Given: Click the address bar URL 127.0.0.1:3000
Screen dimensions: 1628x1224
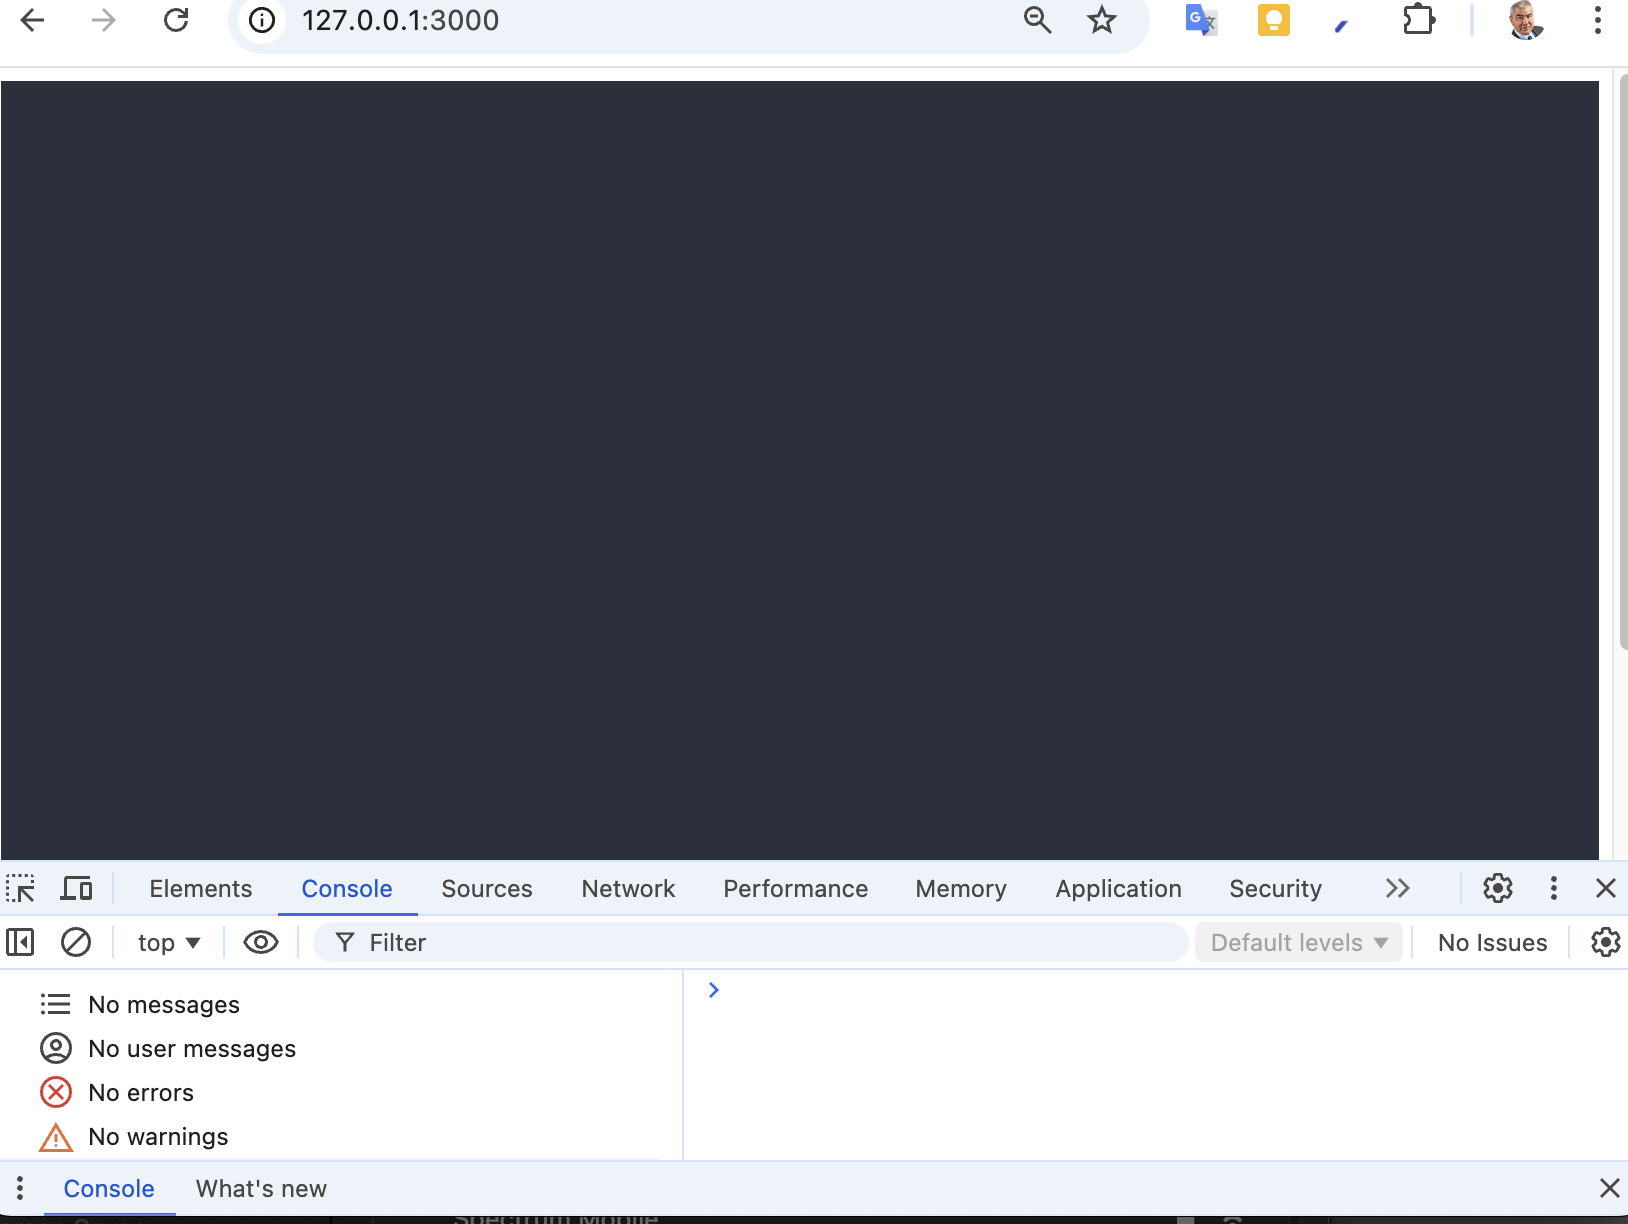Looking at the screenshot, I should [400, 20].
